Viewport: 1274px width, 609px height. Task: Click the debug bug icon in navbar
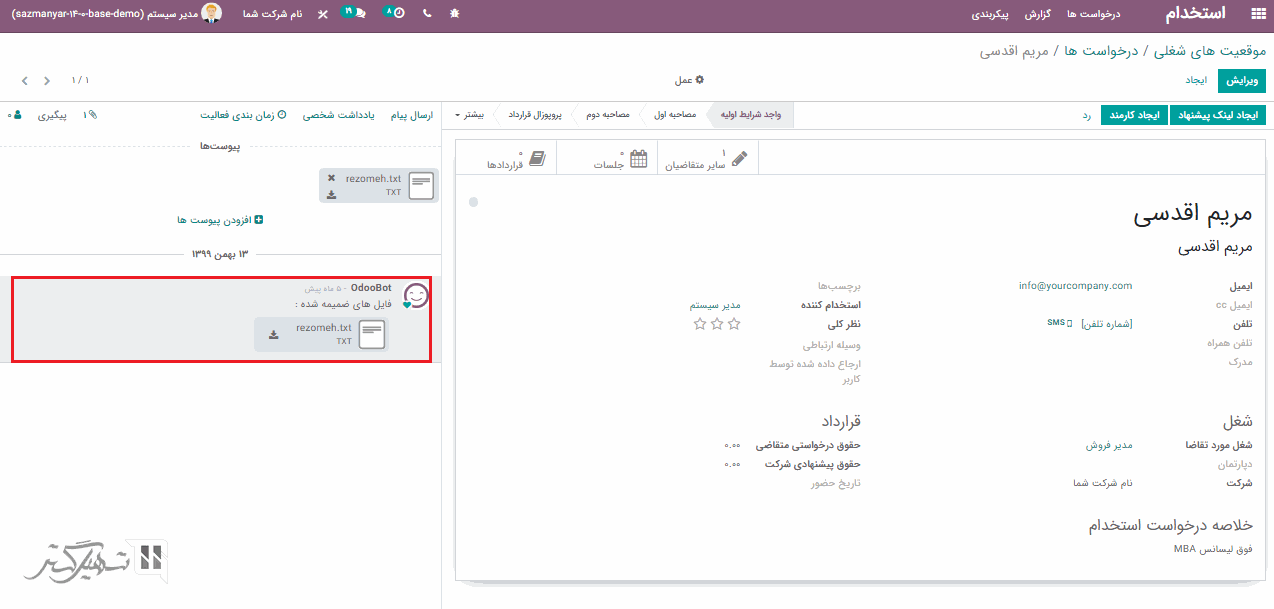(x=456, y=14)
